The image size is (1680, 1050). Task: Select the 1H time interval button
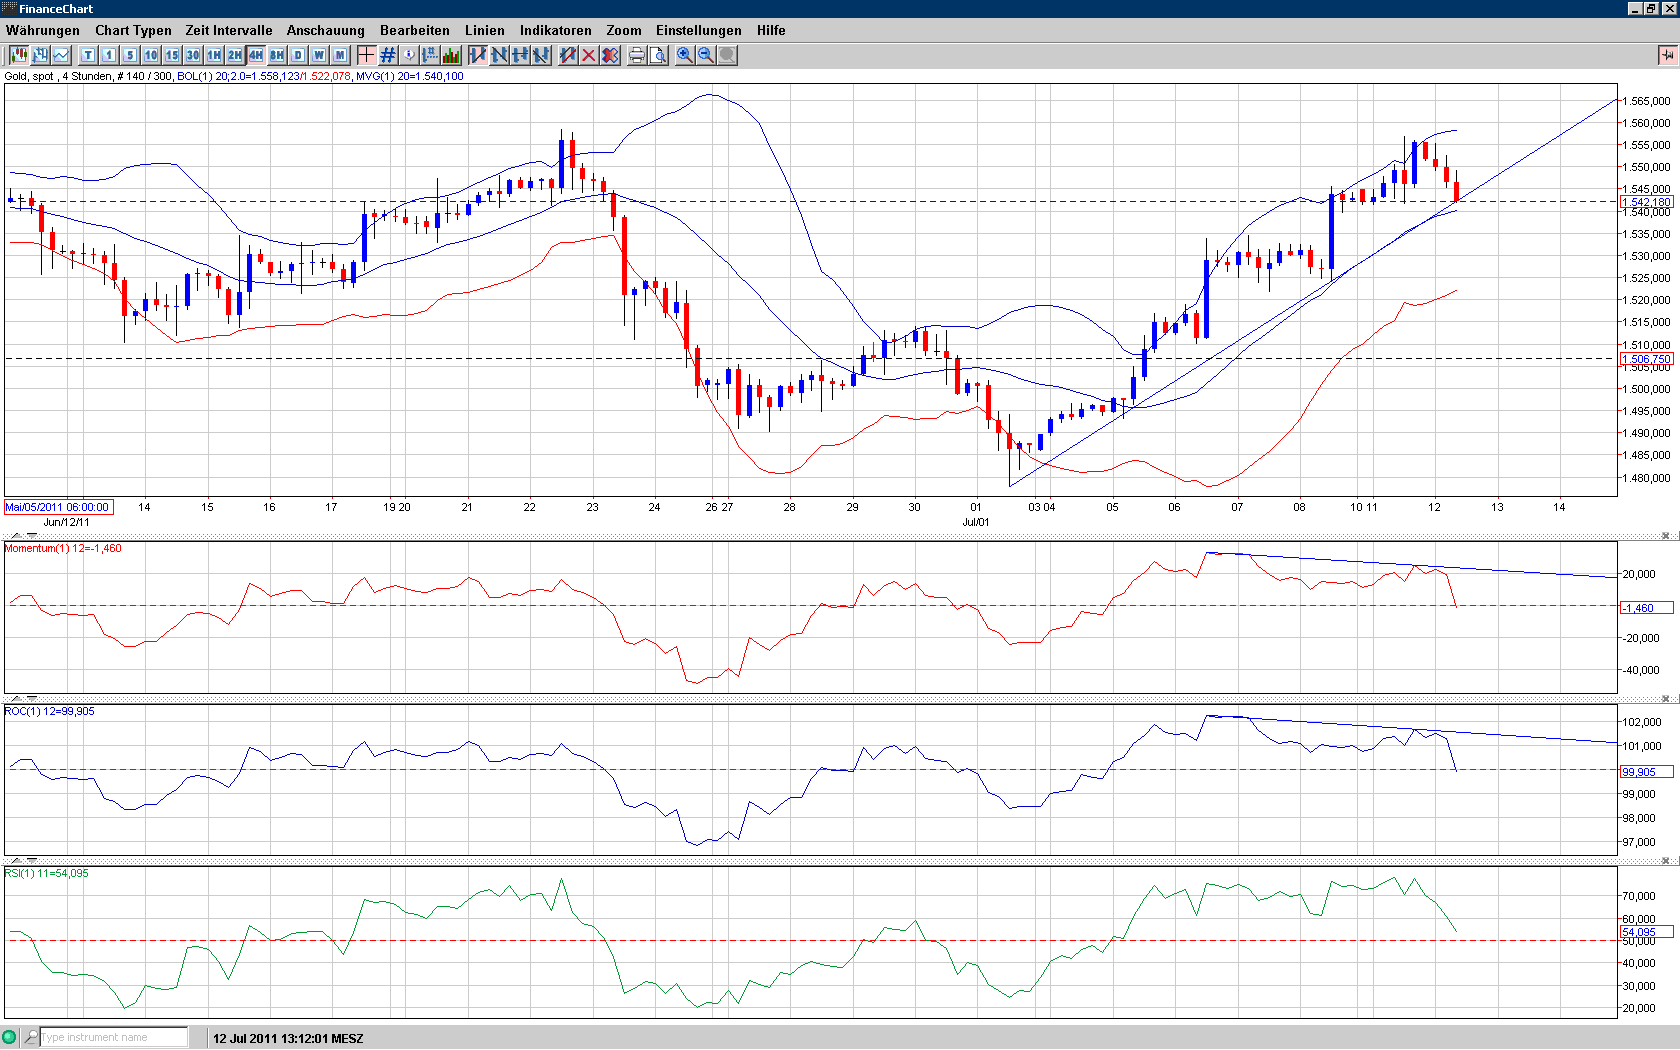pos(214,55)
